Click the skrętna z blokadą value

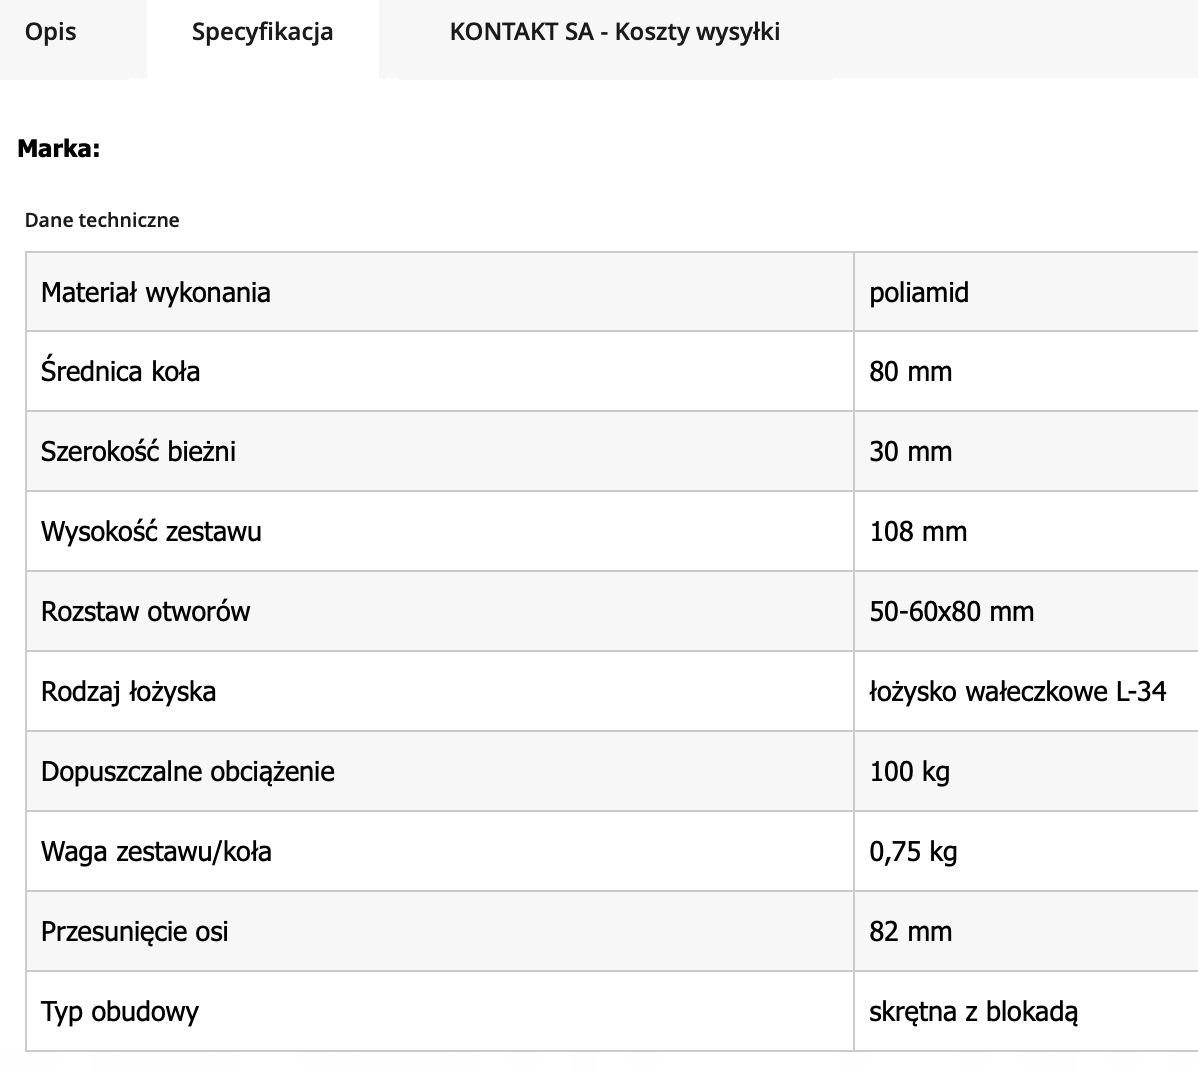(x=973, y=1011)
